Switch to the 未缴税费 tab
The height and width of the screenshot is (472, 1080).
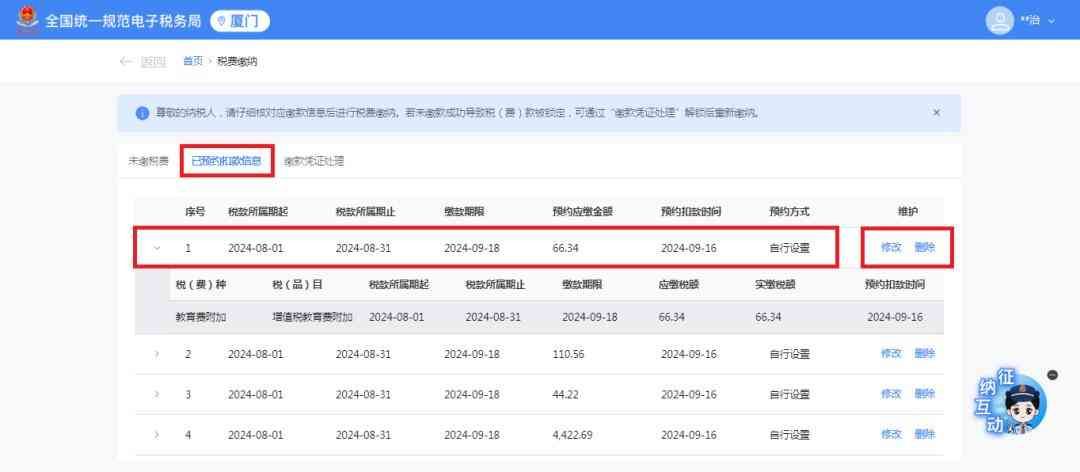[x=148, y=161]
